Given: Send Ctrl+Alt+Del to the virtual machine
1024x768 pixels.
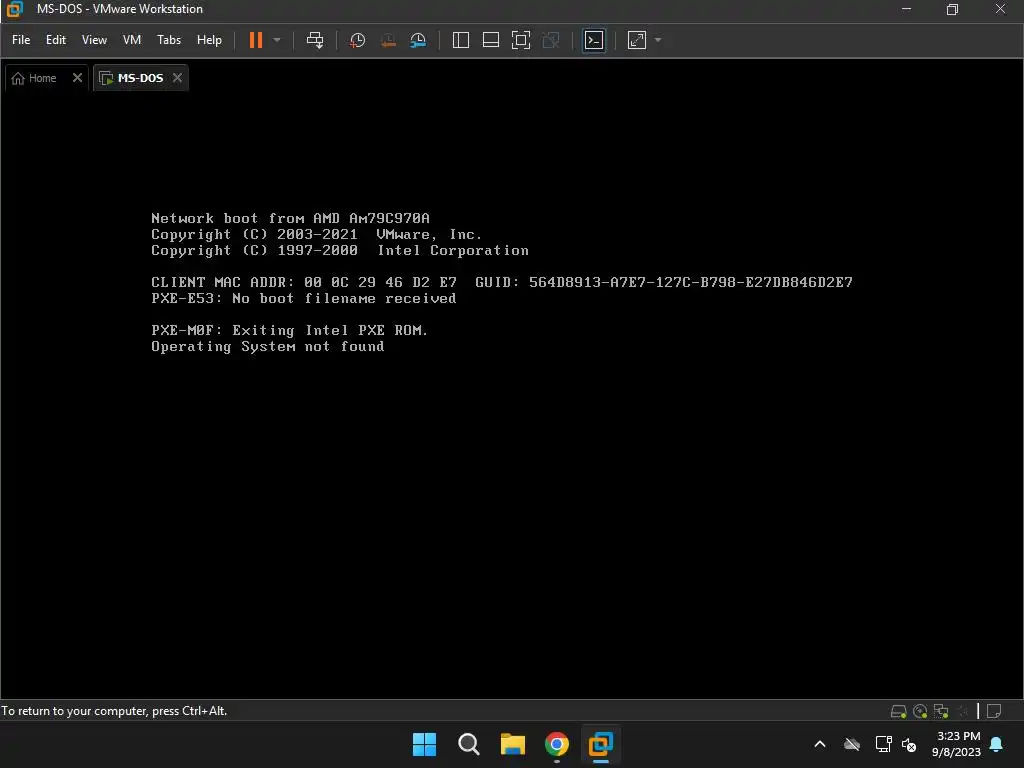Looking at the screenshot, I should 315,40.
